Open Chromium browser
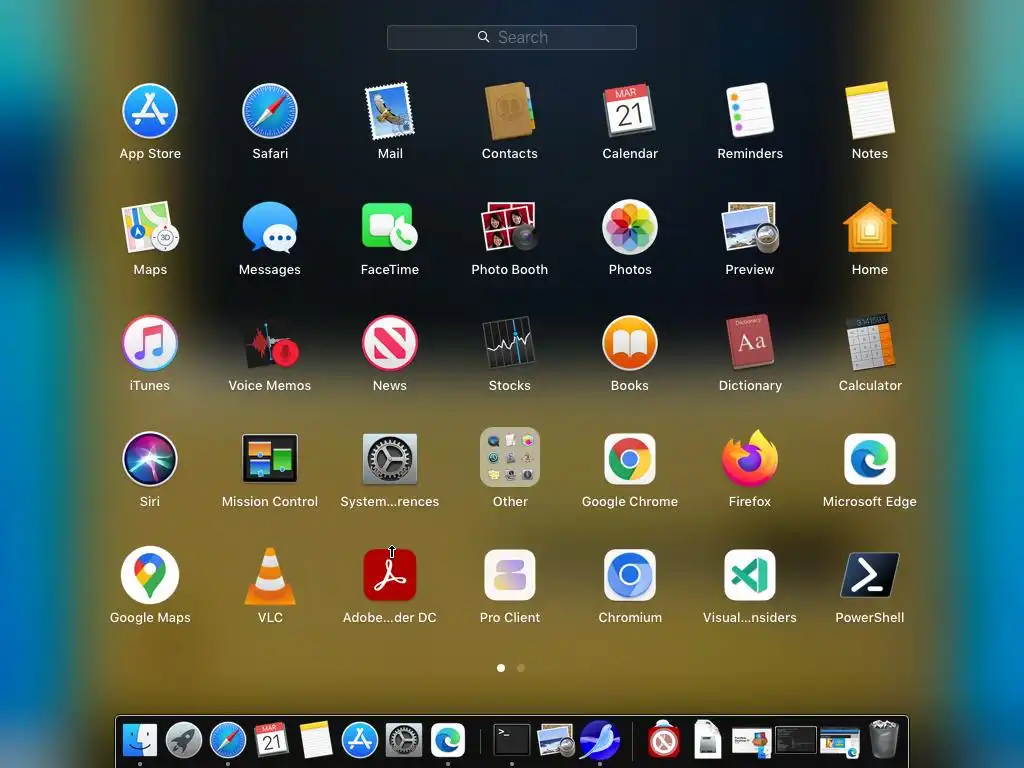The image size is (1024, 768). (x=630, y=575)
